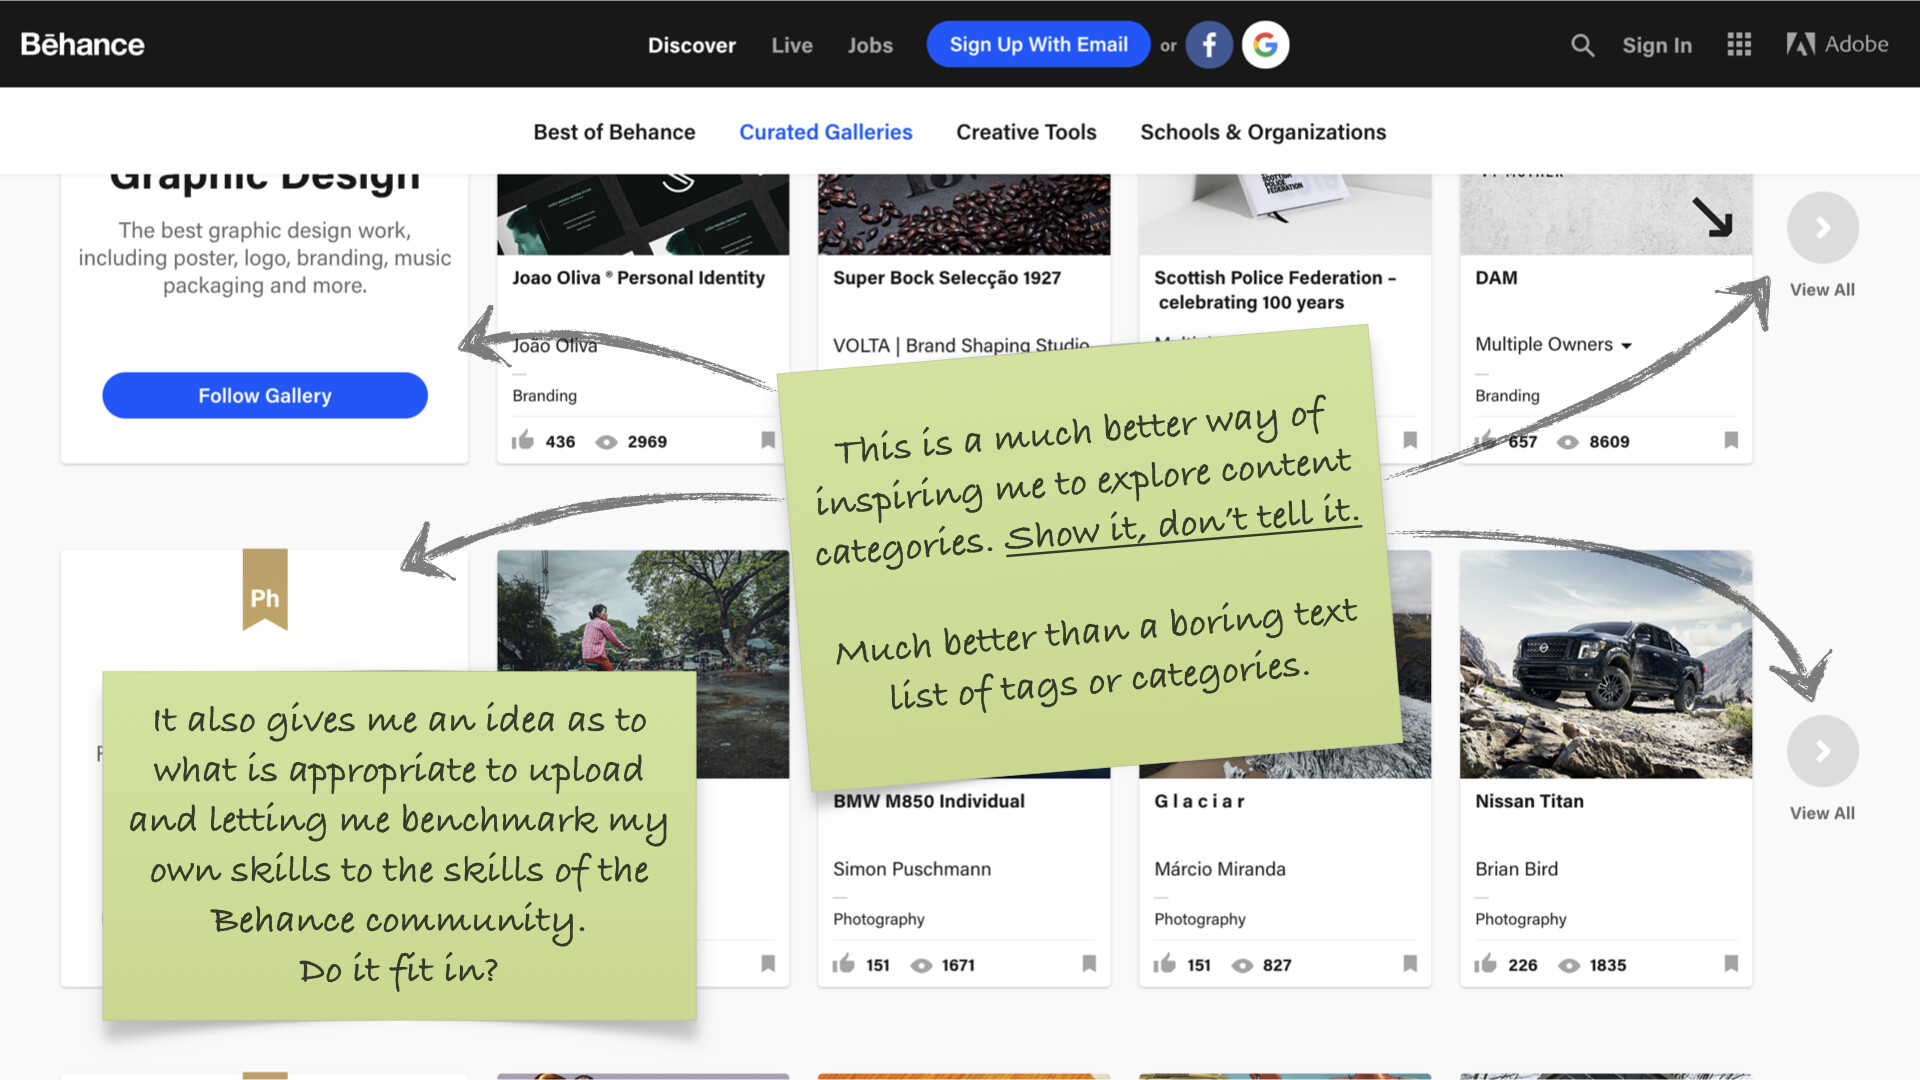Sign up with Facebook icon
This screenshot has height=1080, width=1920.
1209,45
